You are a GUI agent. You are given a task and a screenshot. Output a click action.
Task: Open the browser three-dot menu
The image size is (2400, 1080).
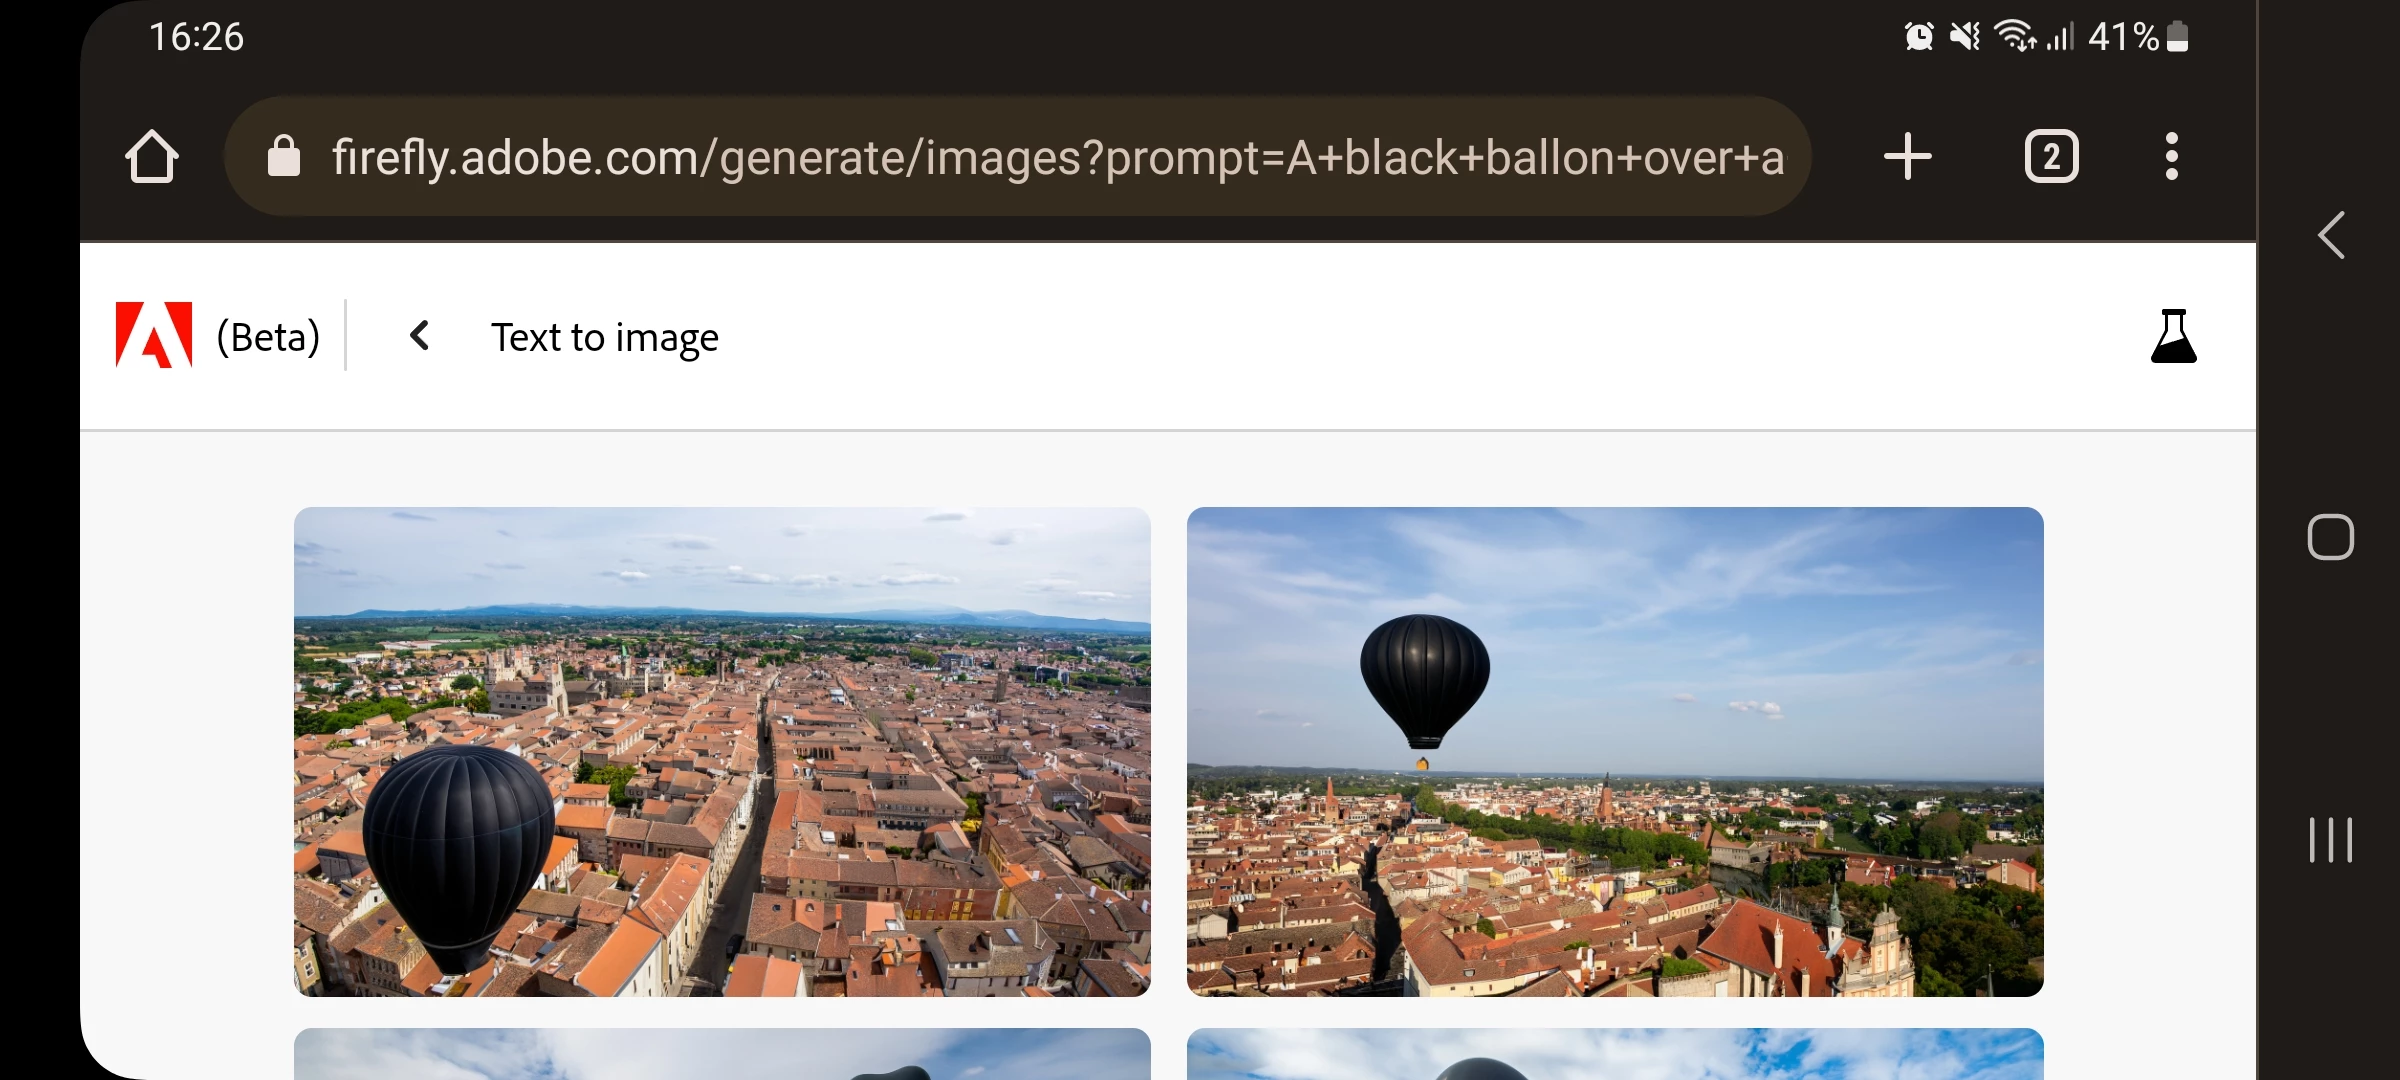(x=2171, y=157)
